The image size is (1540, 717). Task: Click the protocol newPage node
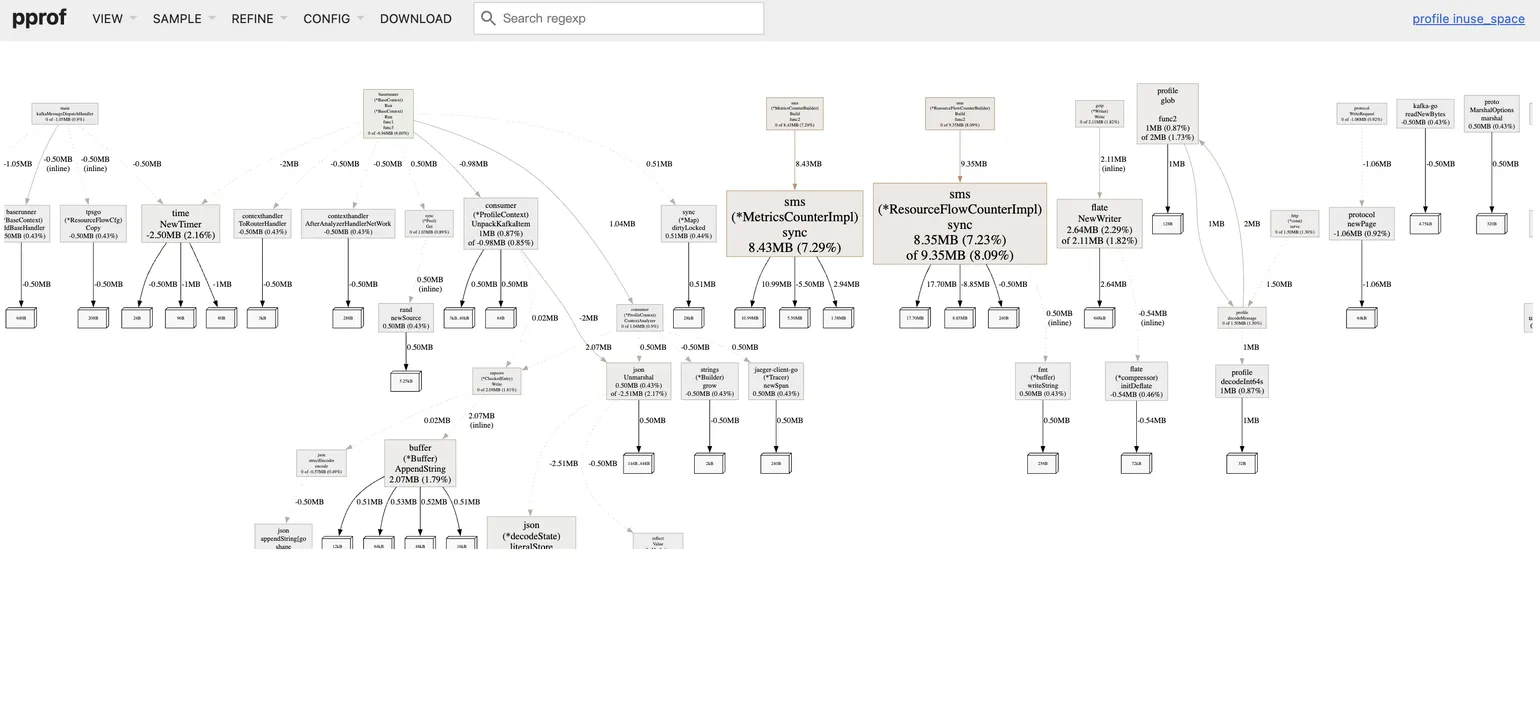(1361, 224)
